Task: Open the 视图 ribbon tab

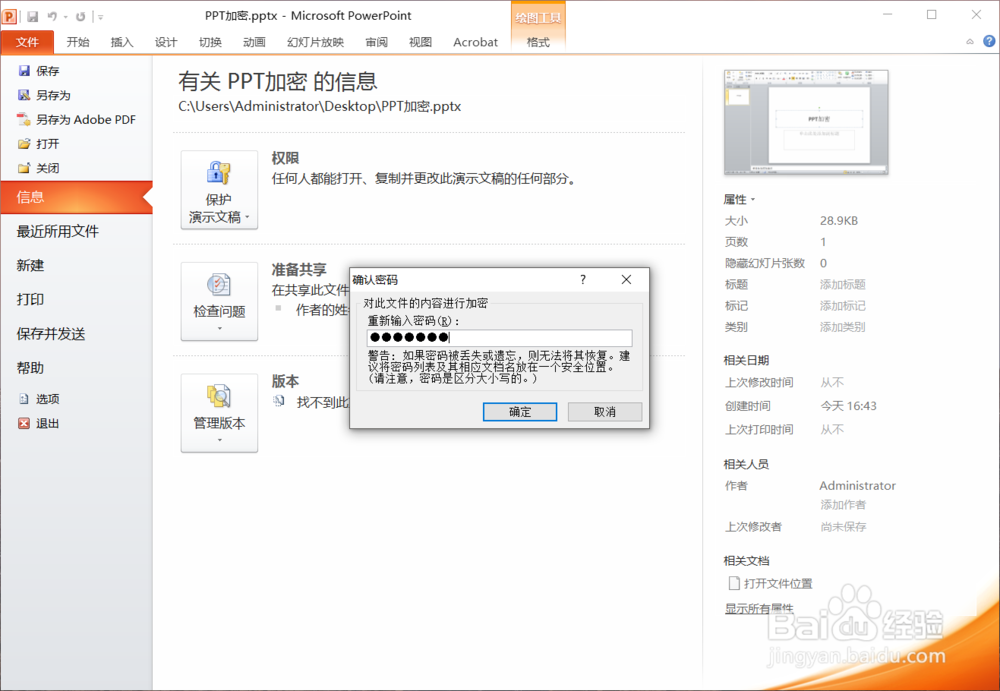Action: click(420, 42)
